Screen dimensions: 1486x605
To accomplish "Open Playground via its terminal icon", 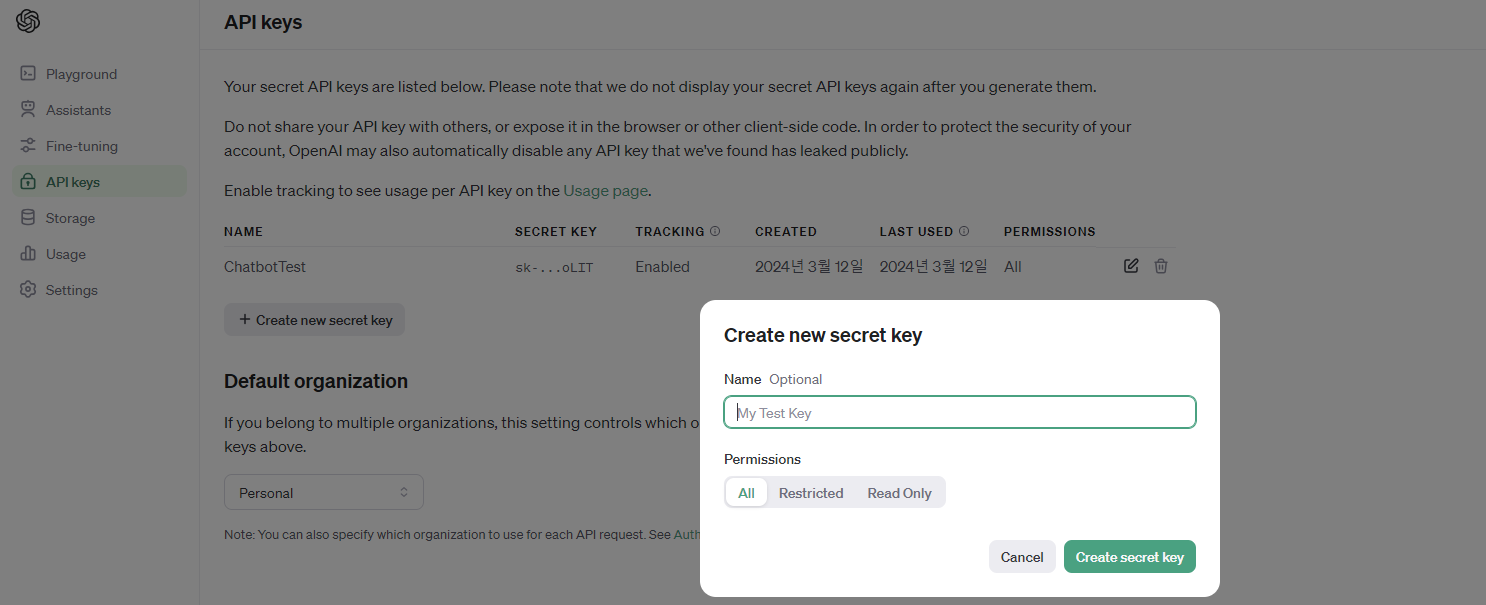I will coord(28,74).
